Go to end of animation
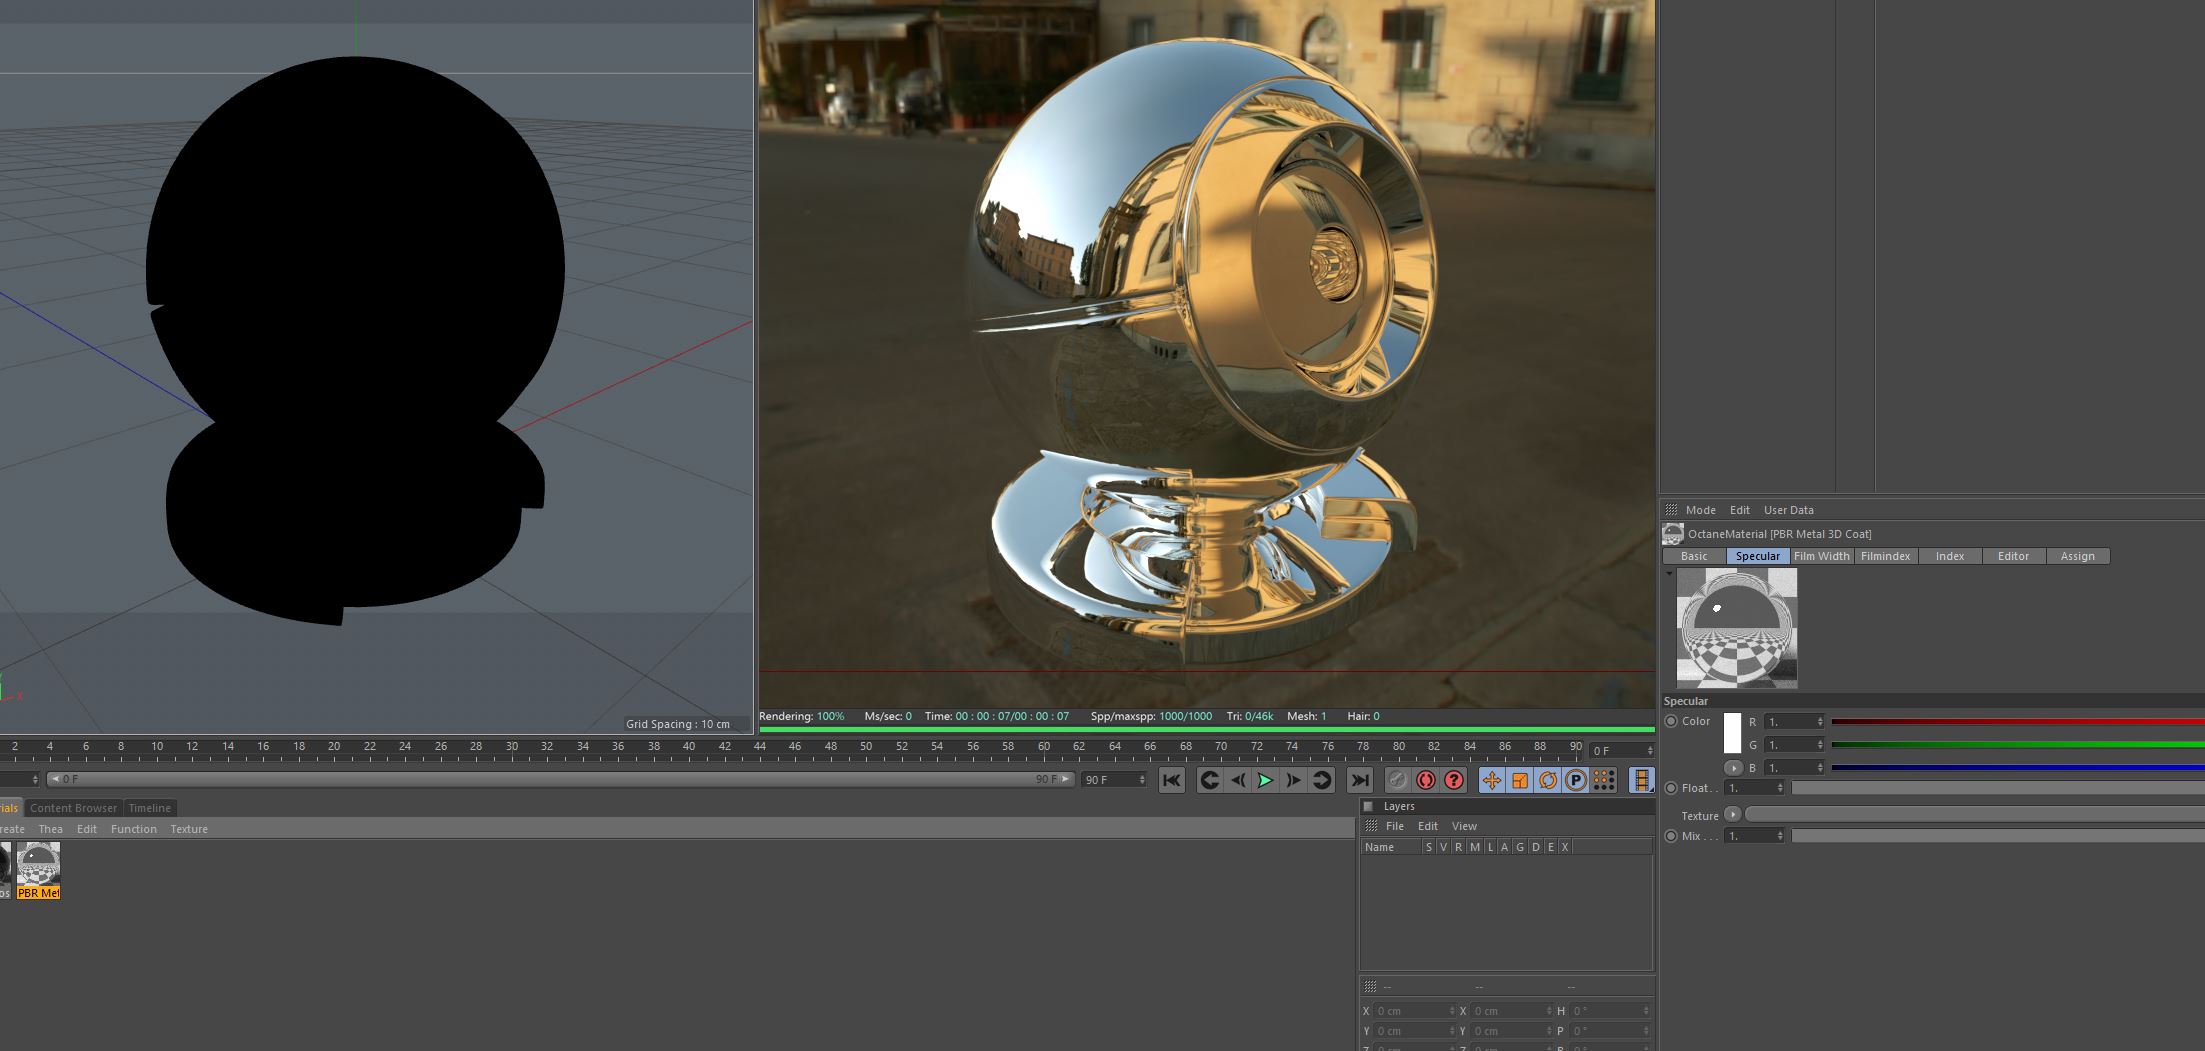 point(1360,780)
